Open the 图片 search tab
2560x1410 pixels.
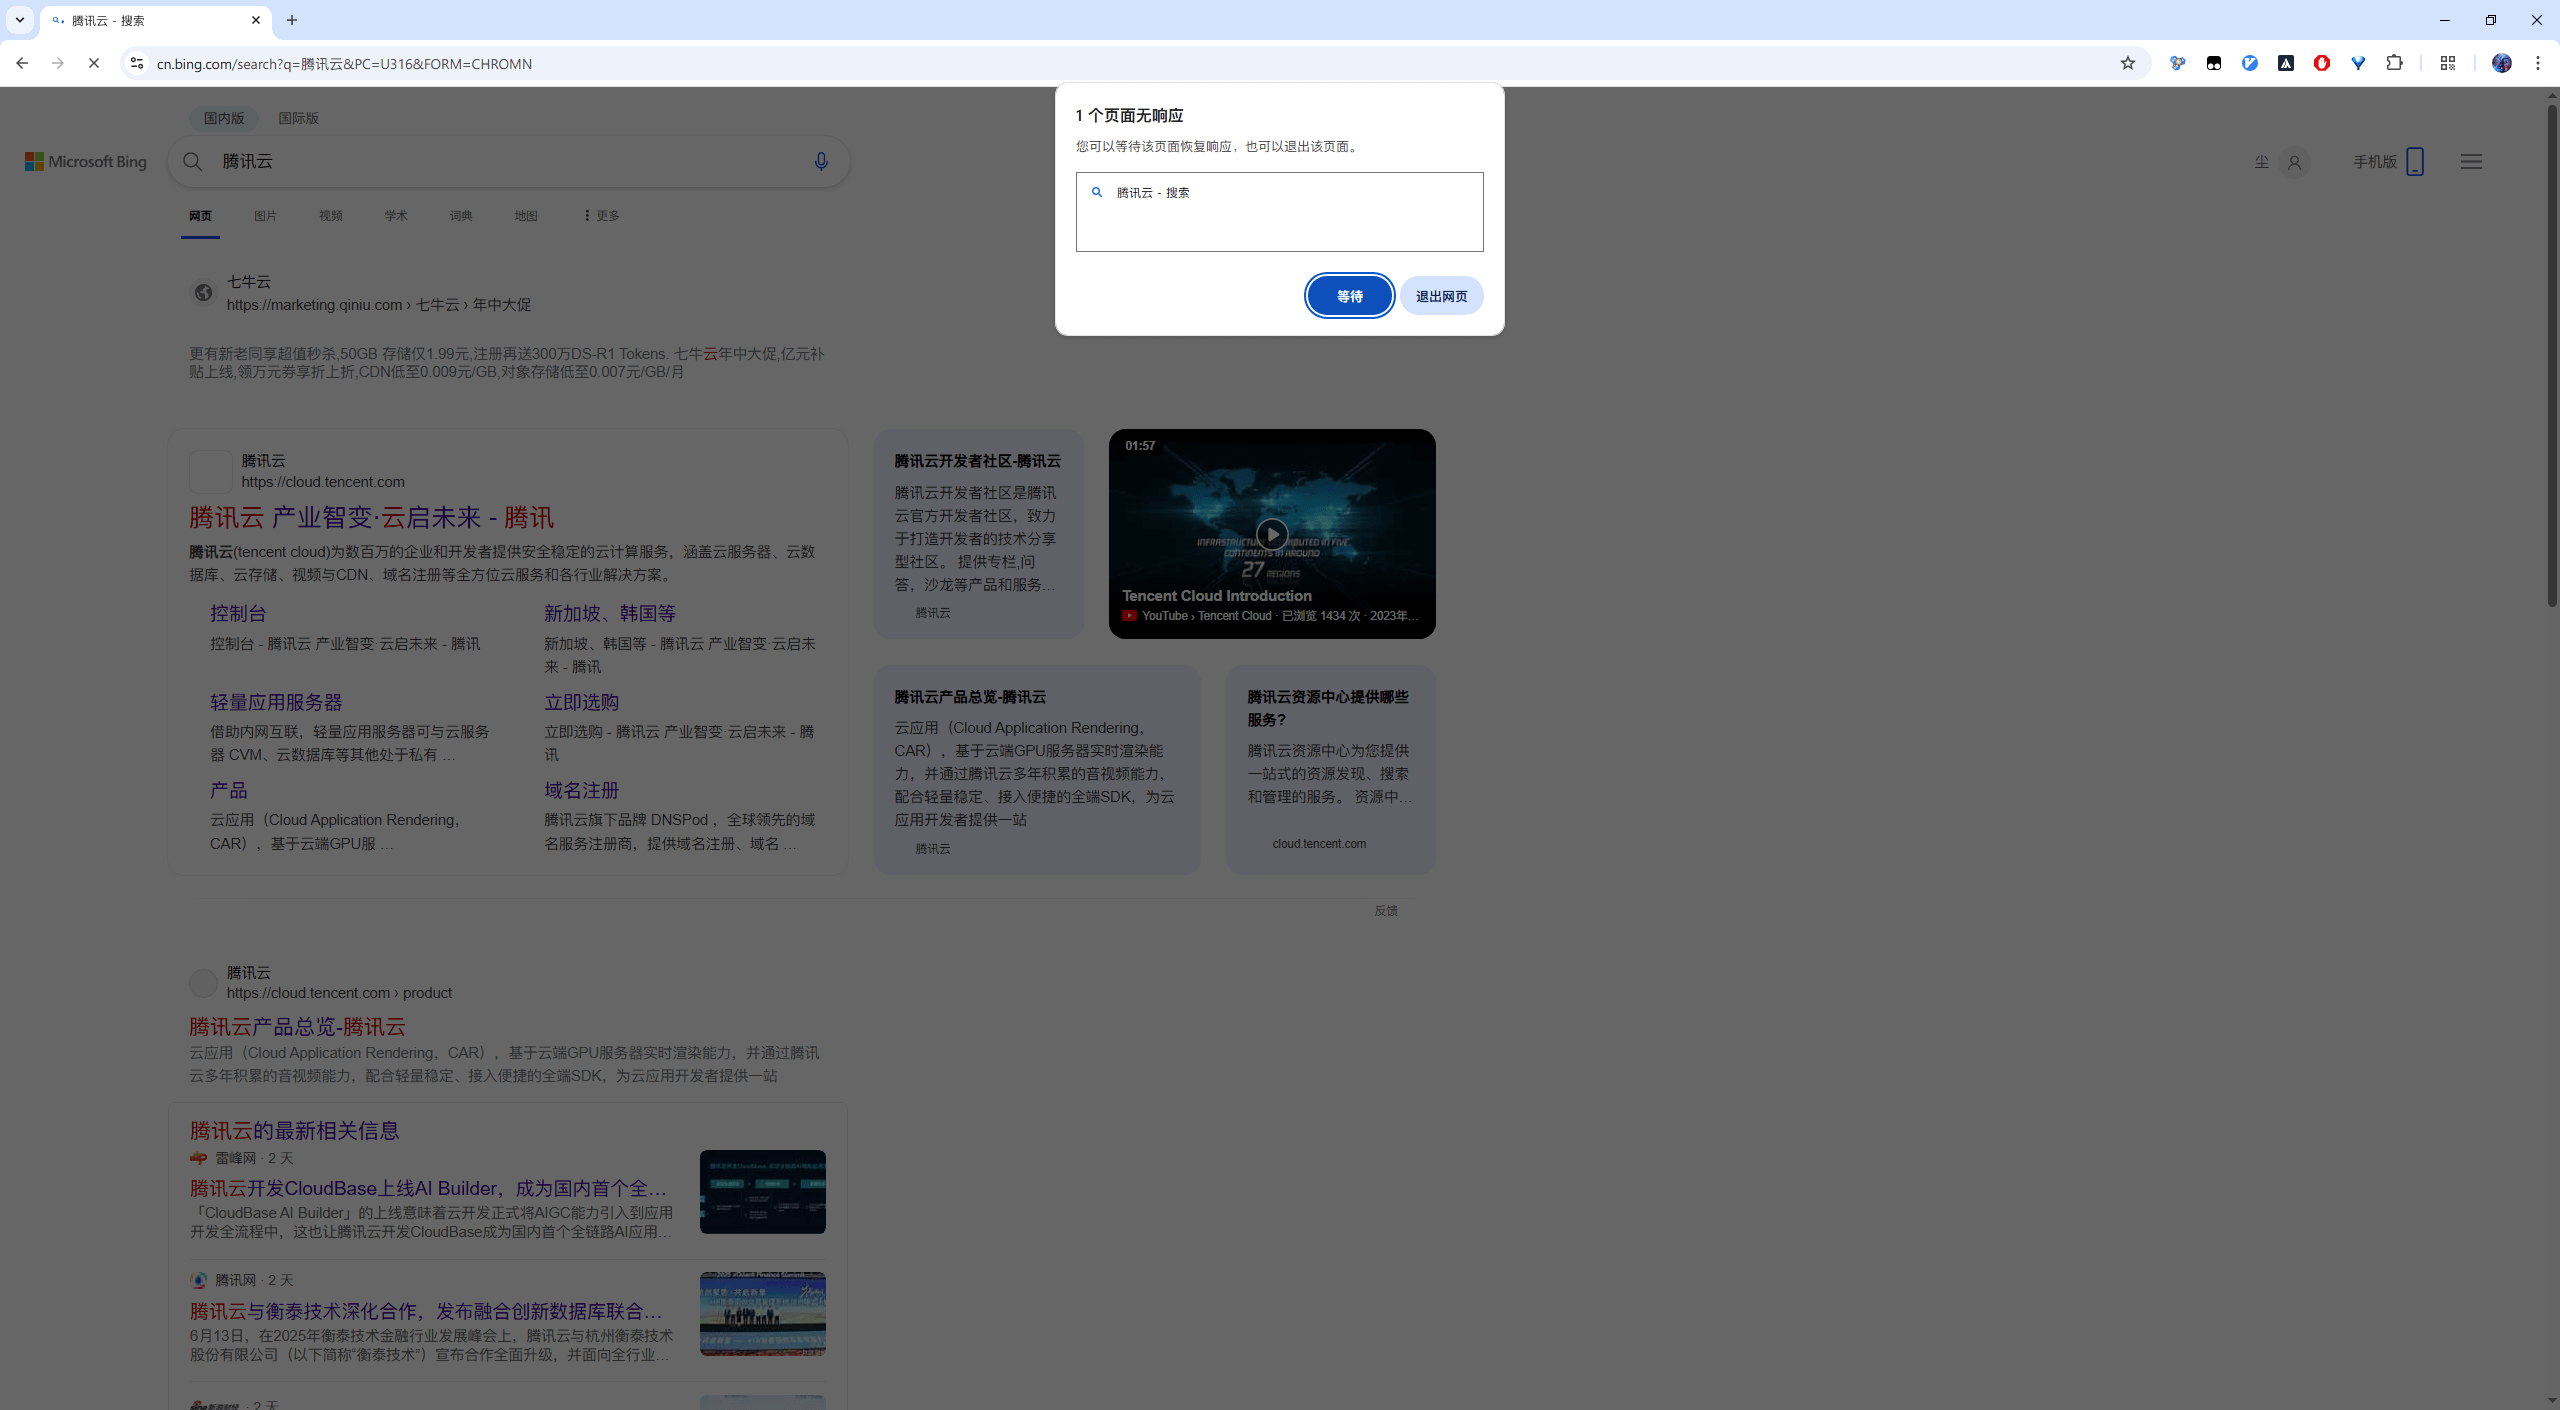265,216
